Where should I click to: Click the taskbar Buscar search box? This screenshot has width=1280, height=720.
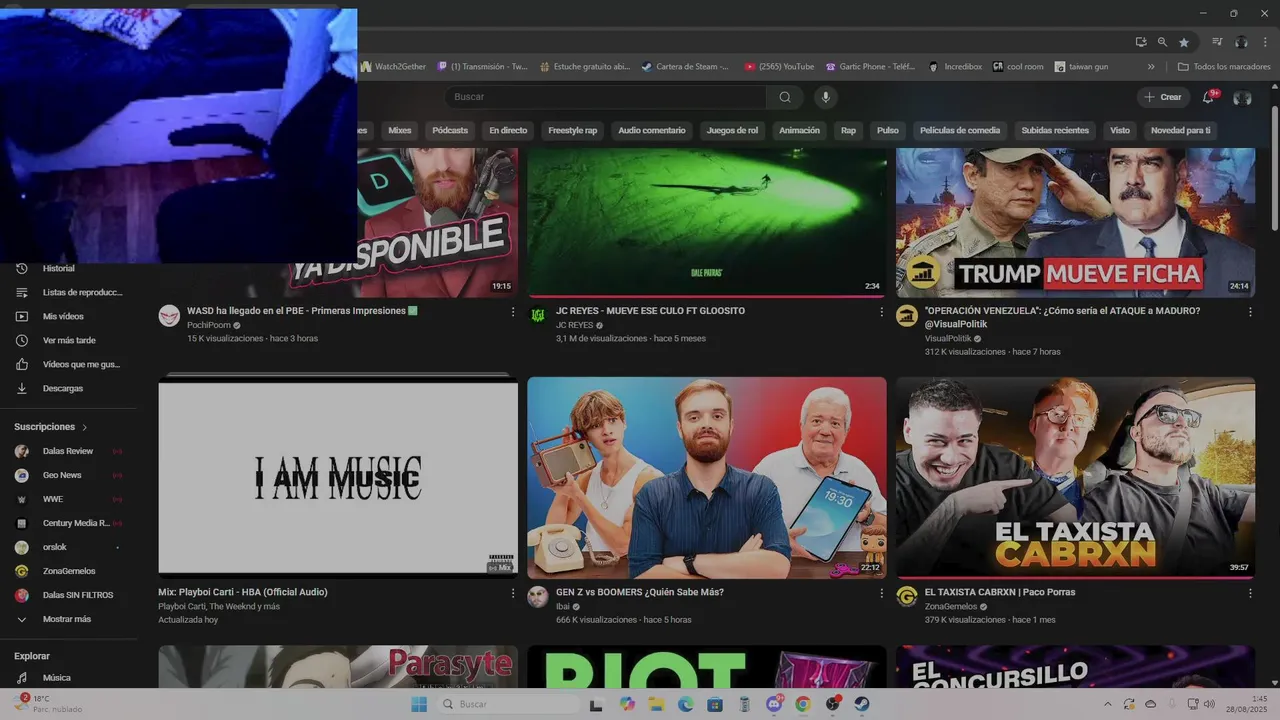click(x=508, y=704)
